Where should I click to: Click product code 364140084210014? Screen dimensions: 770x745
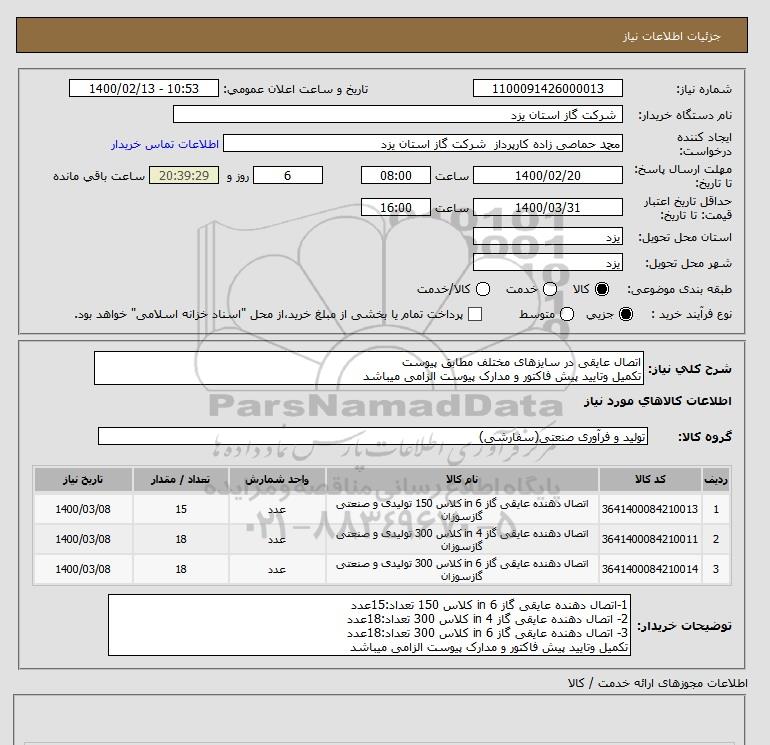[x=650, y=569]
